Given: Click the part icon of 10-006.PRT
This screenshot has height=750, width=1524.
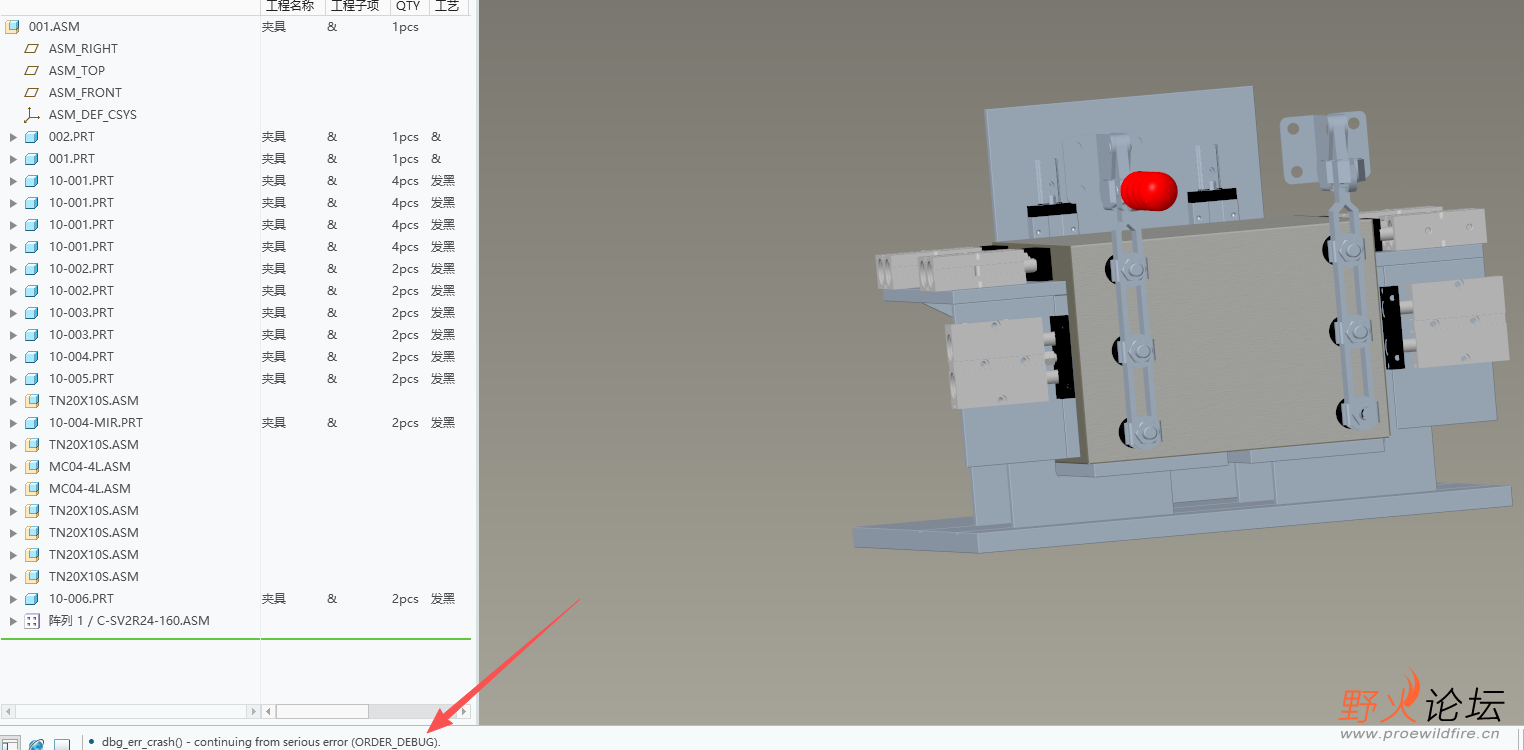Looking at the screenshot, I should [x=31, y=599].
